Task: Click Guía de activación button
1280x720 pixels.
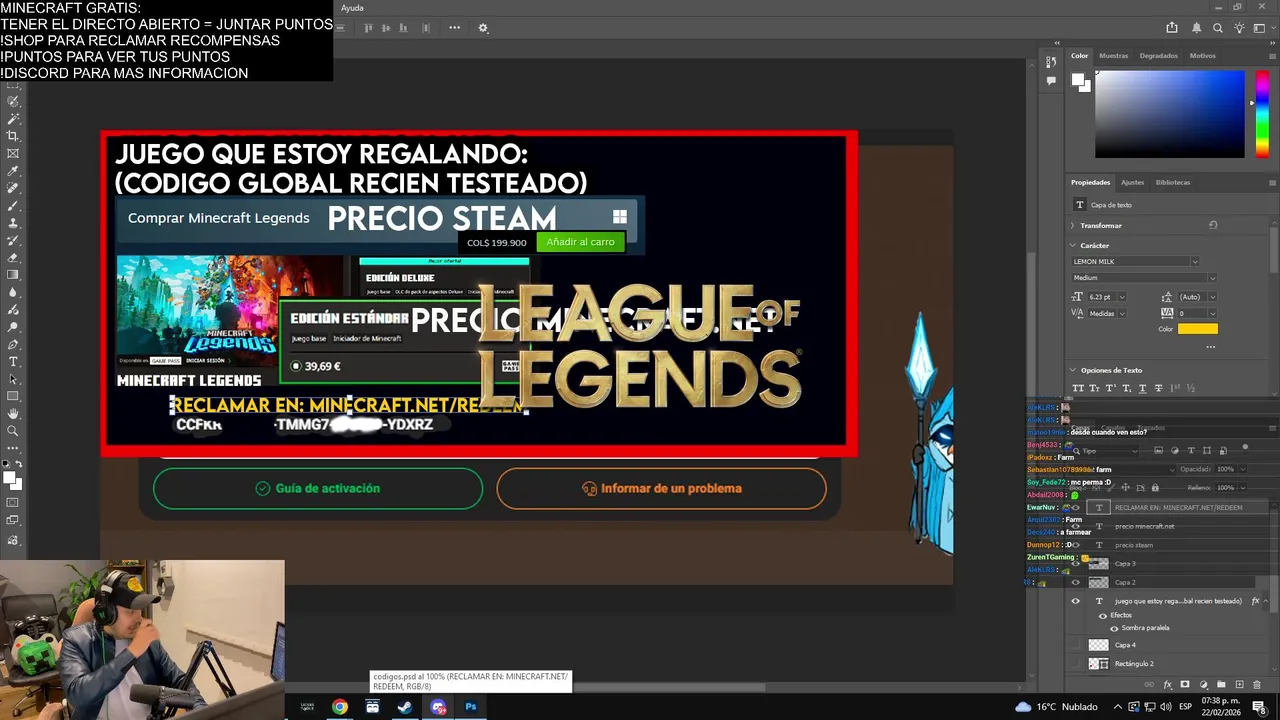Action: (x=318, y=489)
